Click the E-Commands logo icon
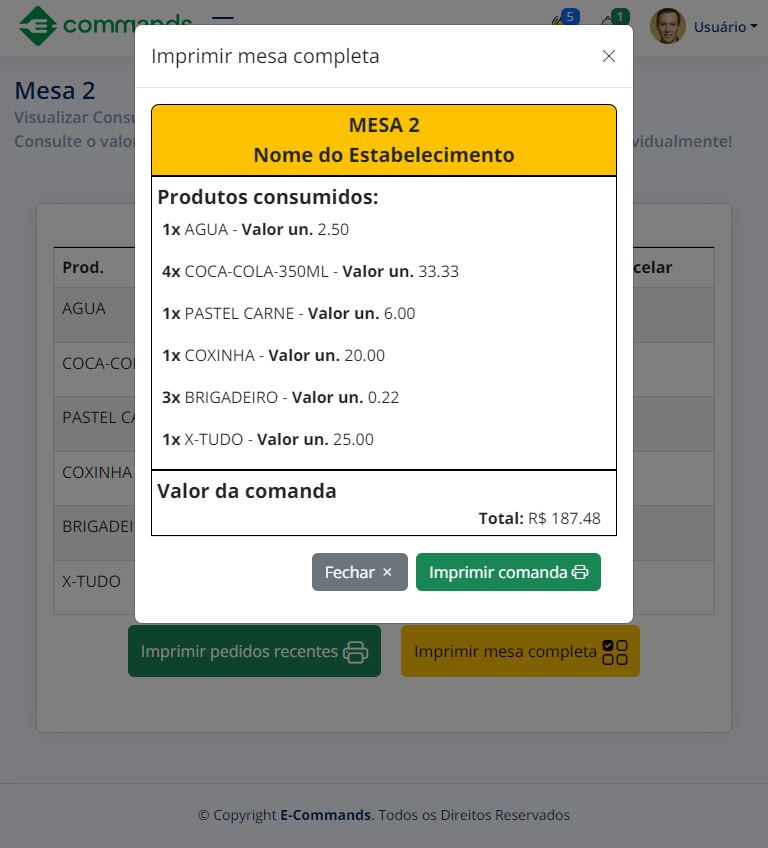Image resolution: width=768 pixels, height=848 pixels. click(38, 26)
